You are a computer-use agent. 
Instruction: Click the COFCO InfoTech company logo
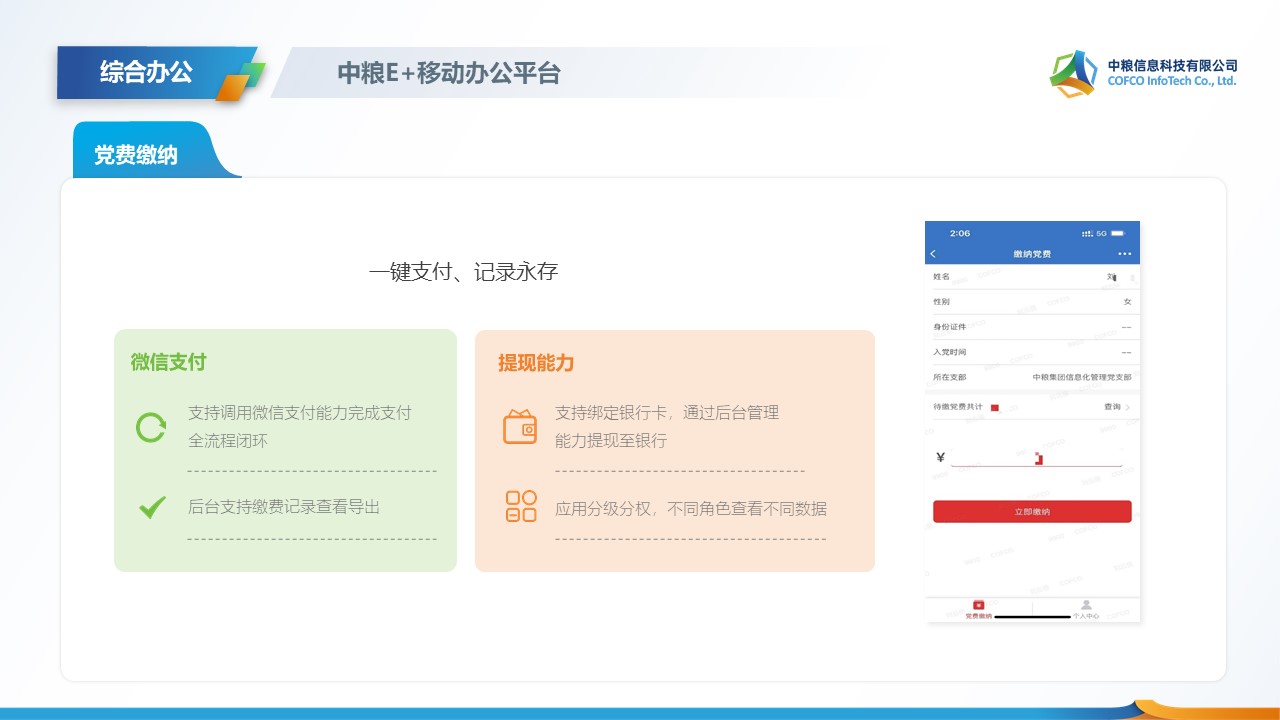1073,73
